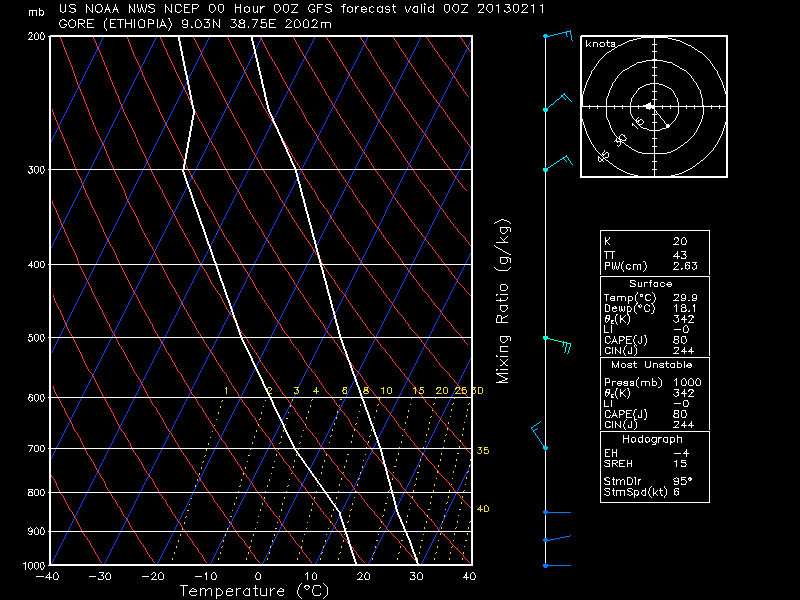800x600 pixels.
Task: Click the wind barb at 300 mb
Action: [x=558, y=163]
